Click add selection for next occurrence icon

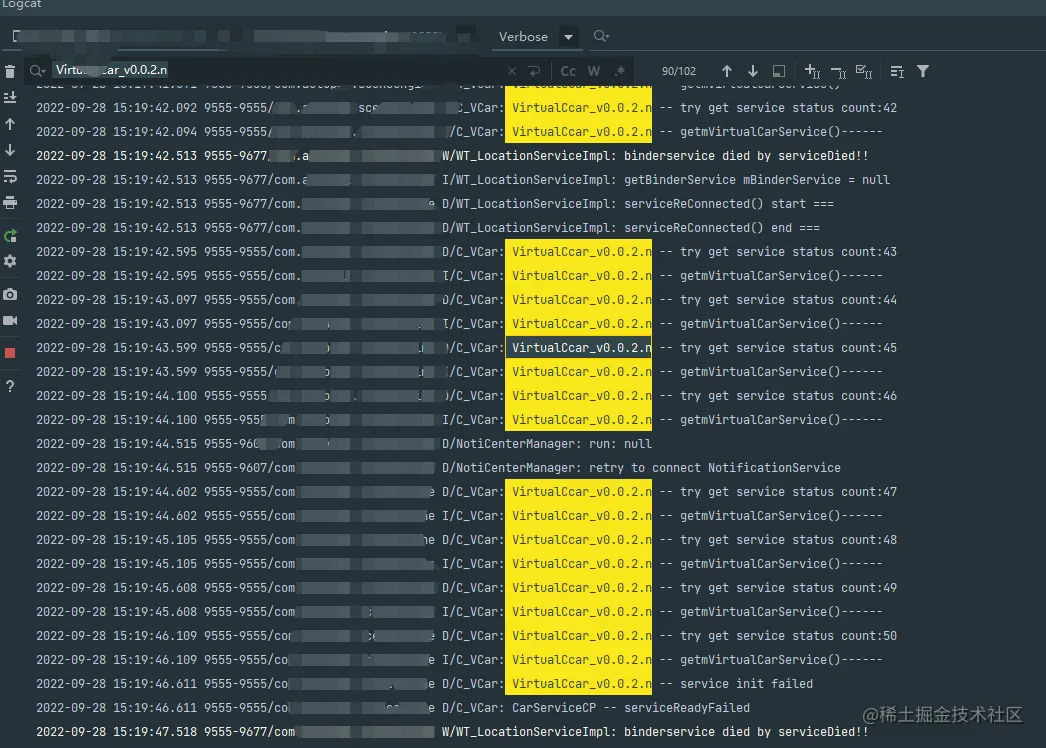tap(812, 71)
